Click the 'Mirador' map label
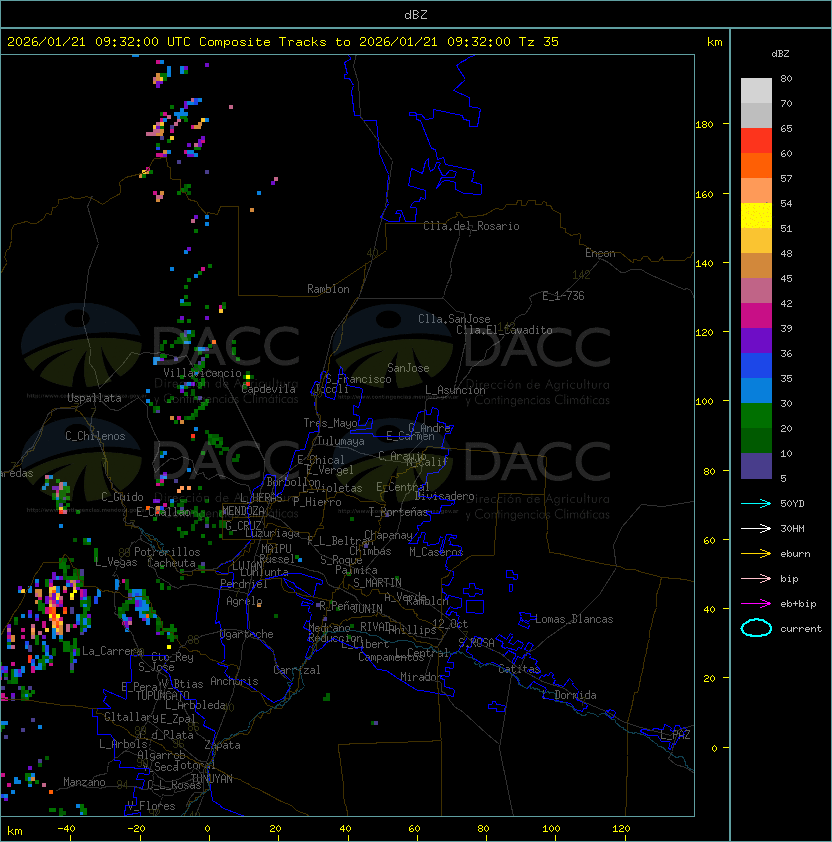Viewport: 832px width, 842px height. coord(422,677)
